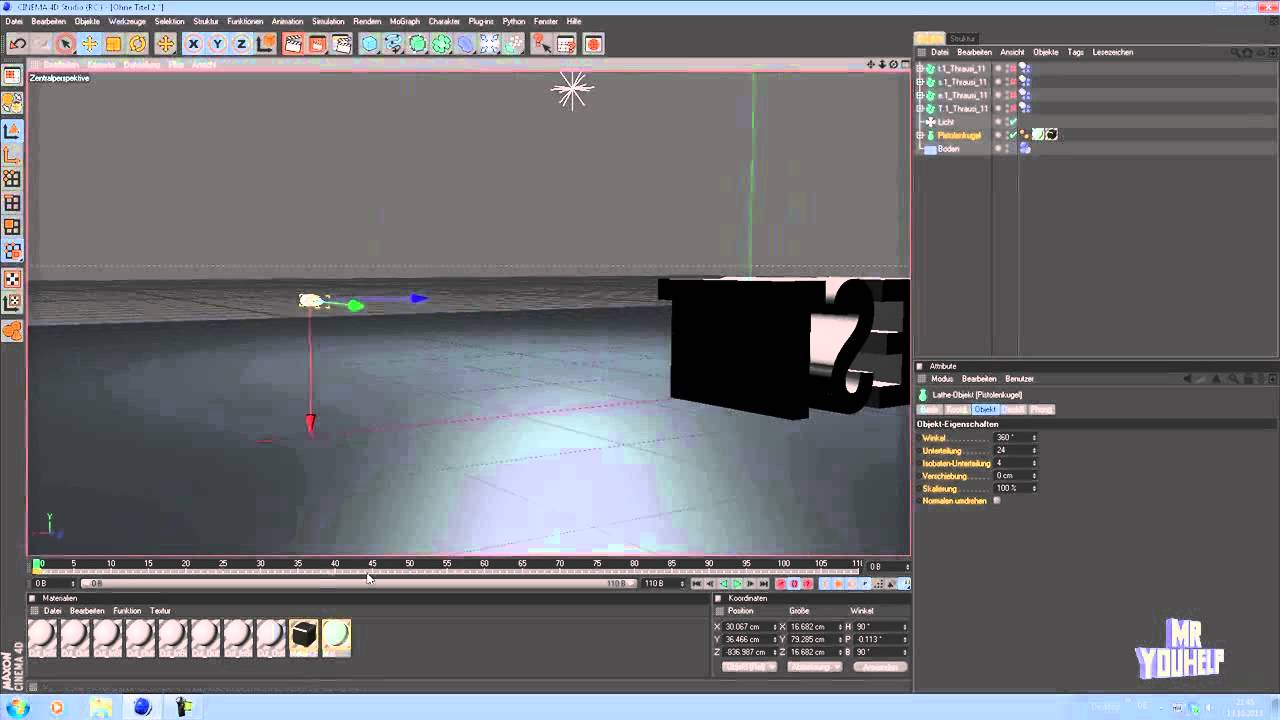Toggle green enable checkmark on Pistolenkugel
Screen dimensions: 1280x720
click(1013, 135)
